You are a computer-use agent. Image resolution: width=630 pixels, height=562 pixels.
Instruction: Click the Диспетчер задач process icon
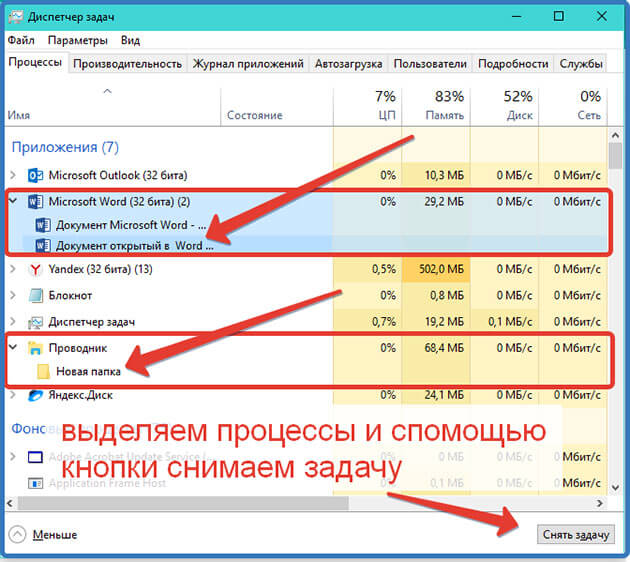(x=35, y=322)
